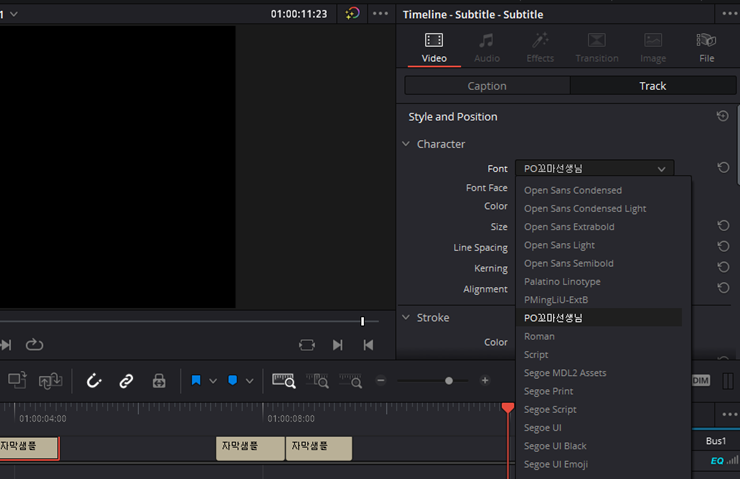Select custom zoom icon
740x479 pixels.
pyautogui.click(x=351, y=380)
